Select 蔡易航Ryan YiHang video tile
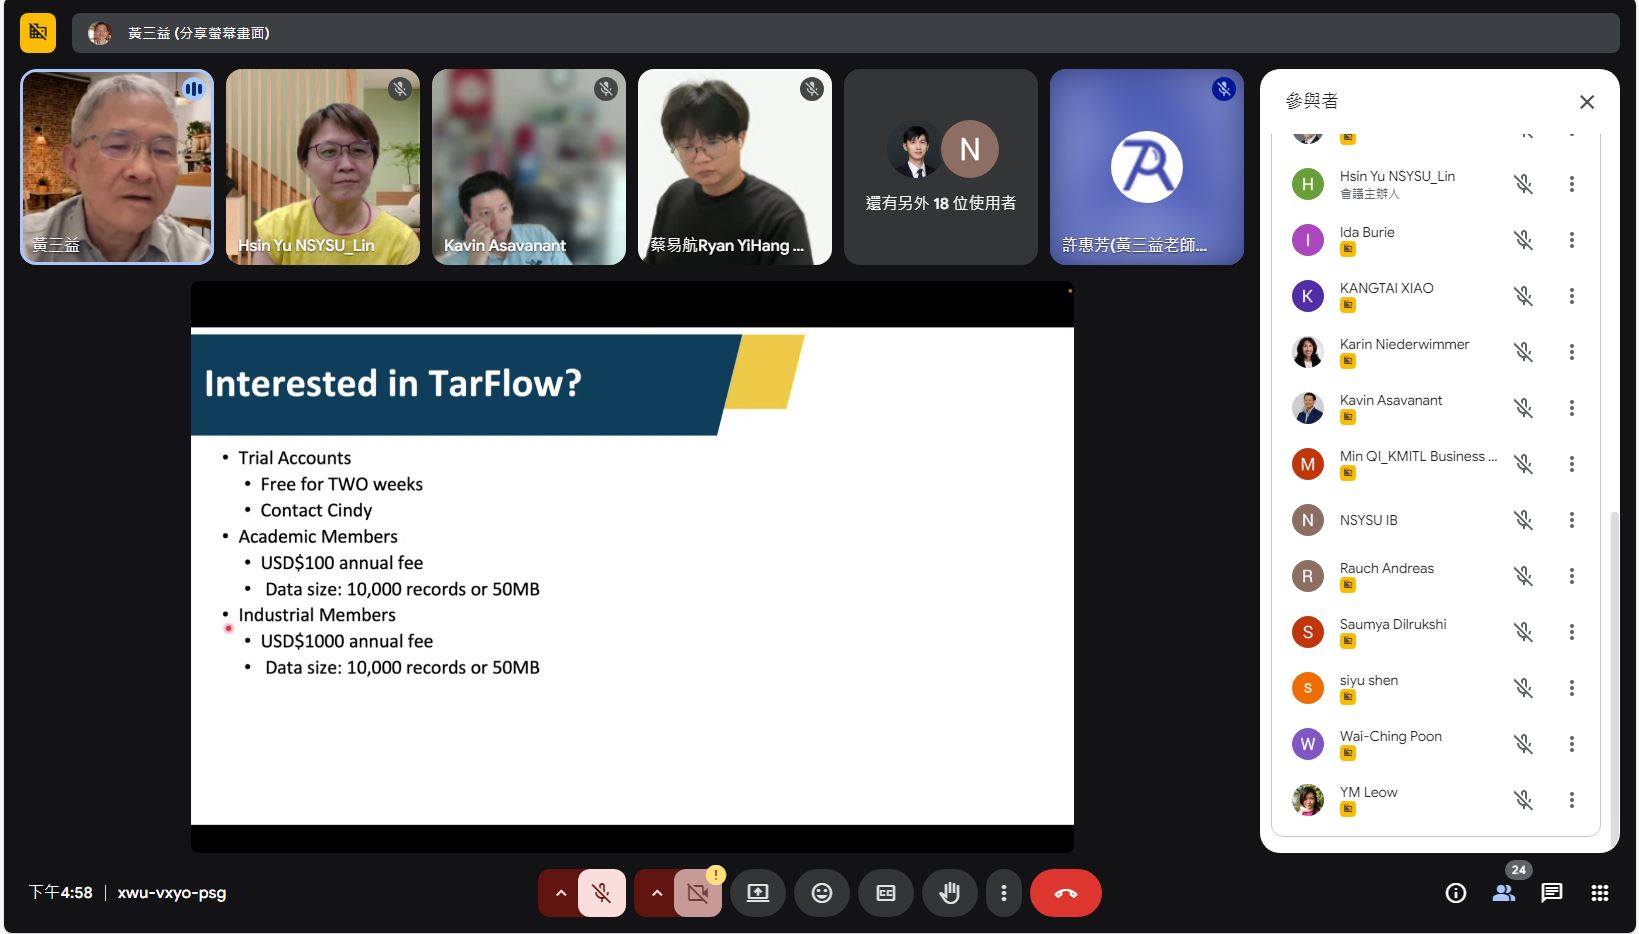 (x=735, y=167)
